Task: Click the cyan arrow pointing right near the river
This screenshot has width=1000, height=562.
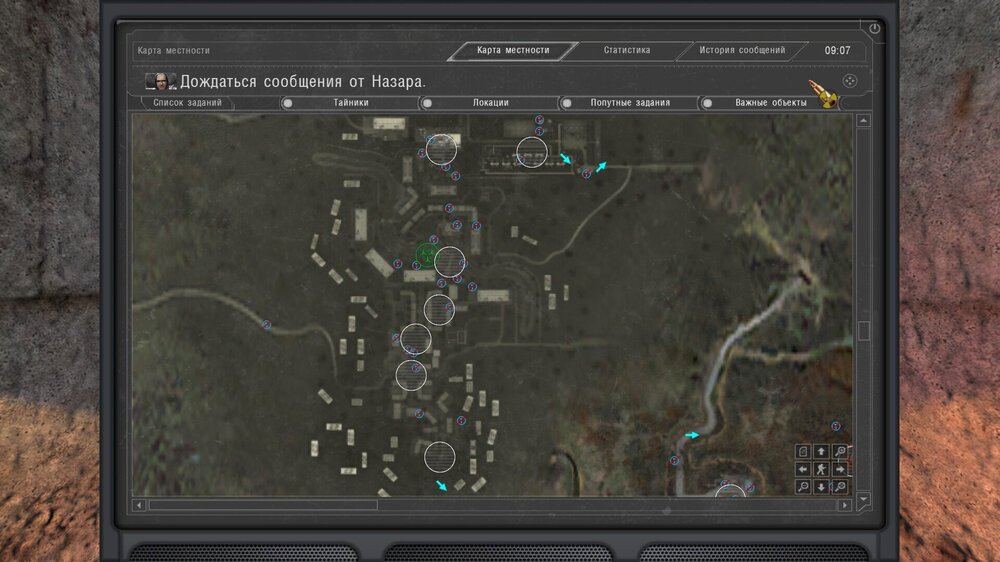Action: pyautogui.click(x=691, y=435)
